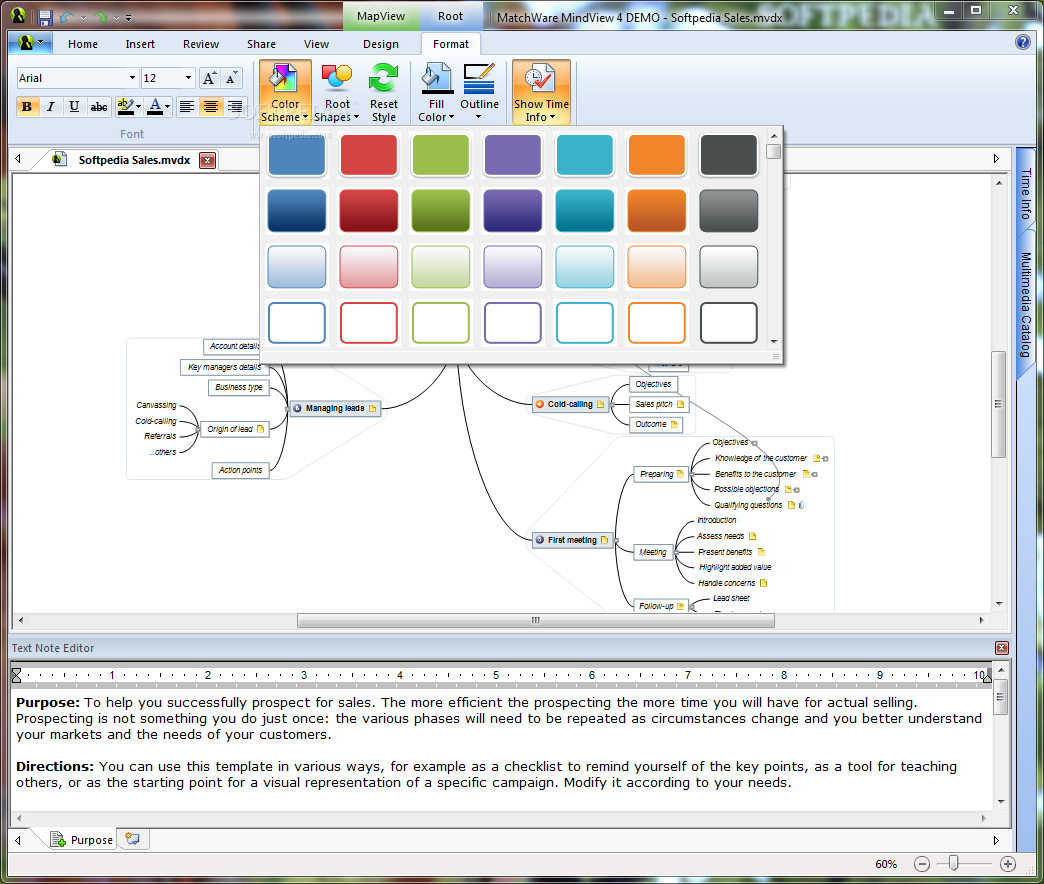Increase font size with Grow Font icon

209,78
